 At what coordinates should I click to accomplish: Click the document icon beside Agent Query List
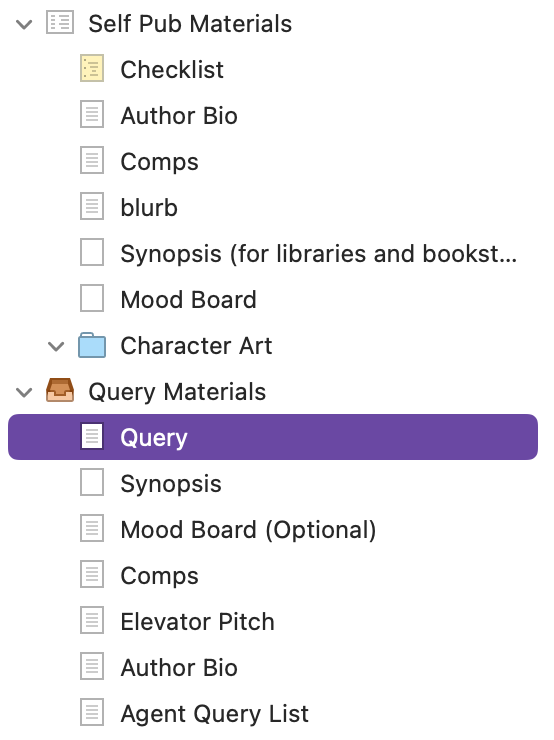92,712
